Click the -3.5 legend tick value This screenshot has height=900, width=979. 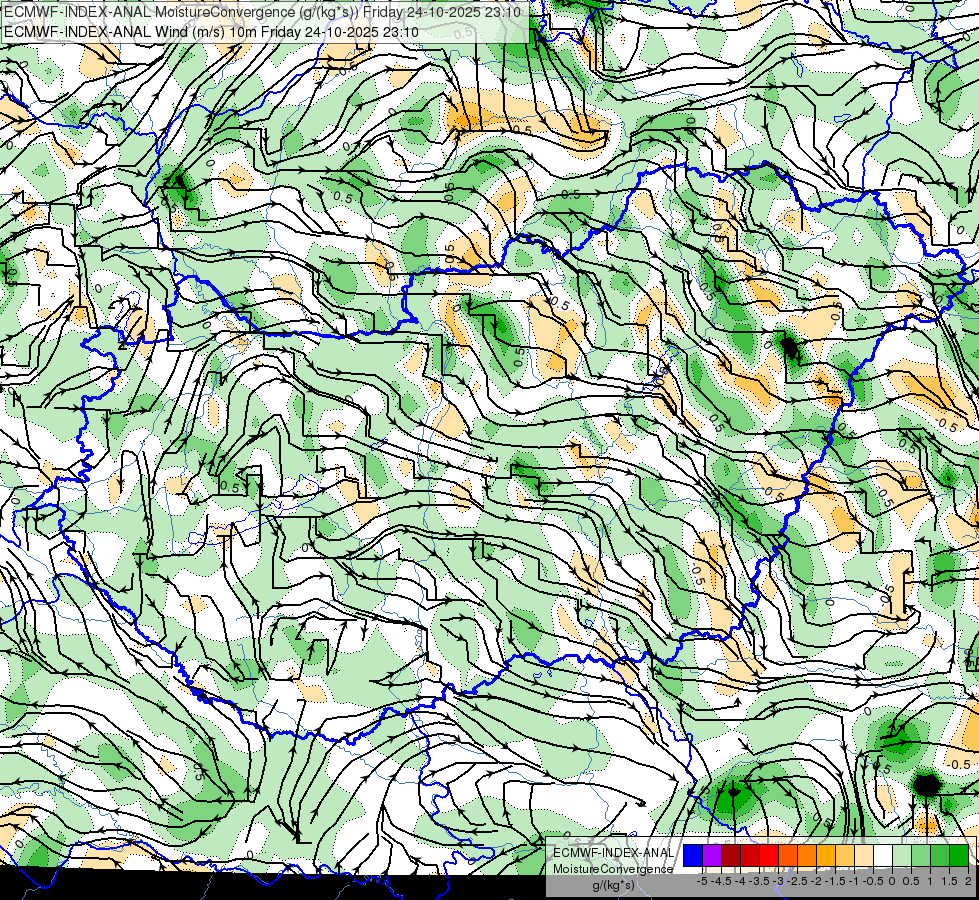coord(760,881)
